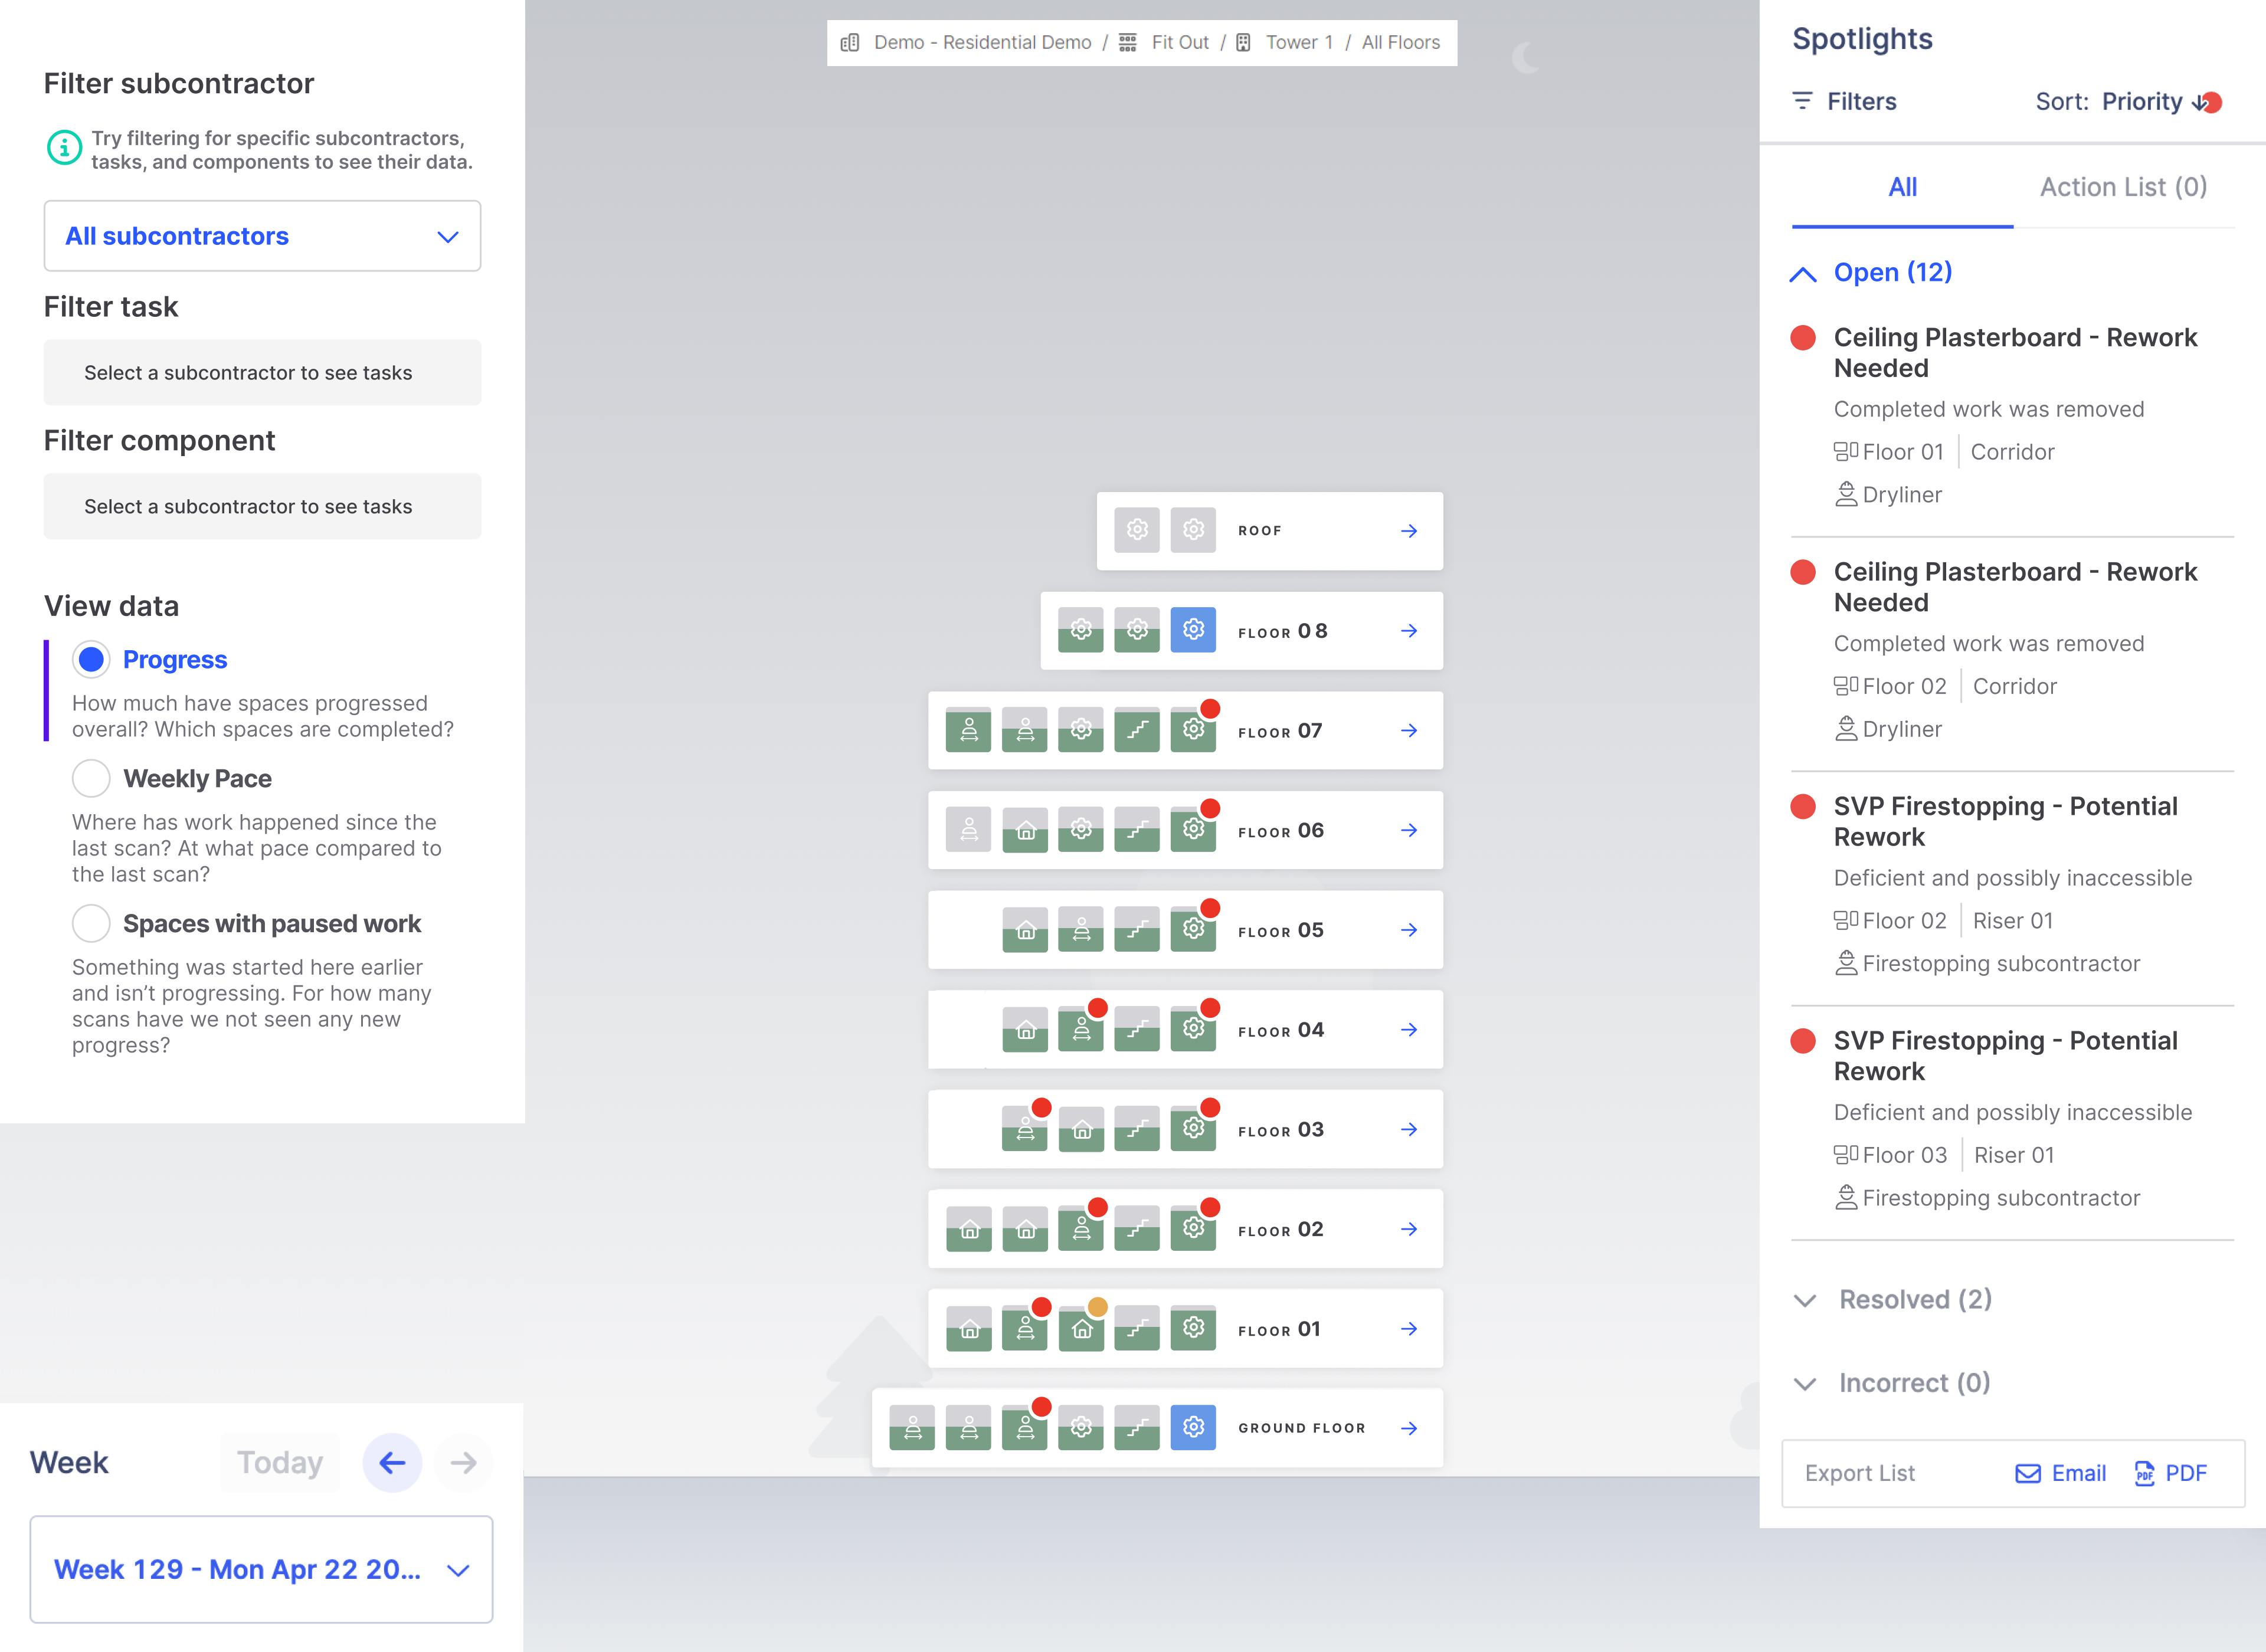
Task: Open the Week 129 date dropdown
Action: click(262, 1570)
